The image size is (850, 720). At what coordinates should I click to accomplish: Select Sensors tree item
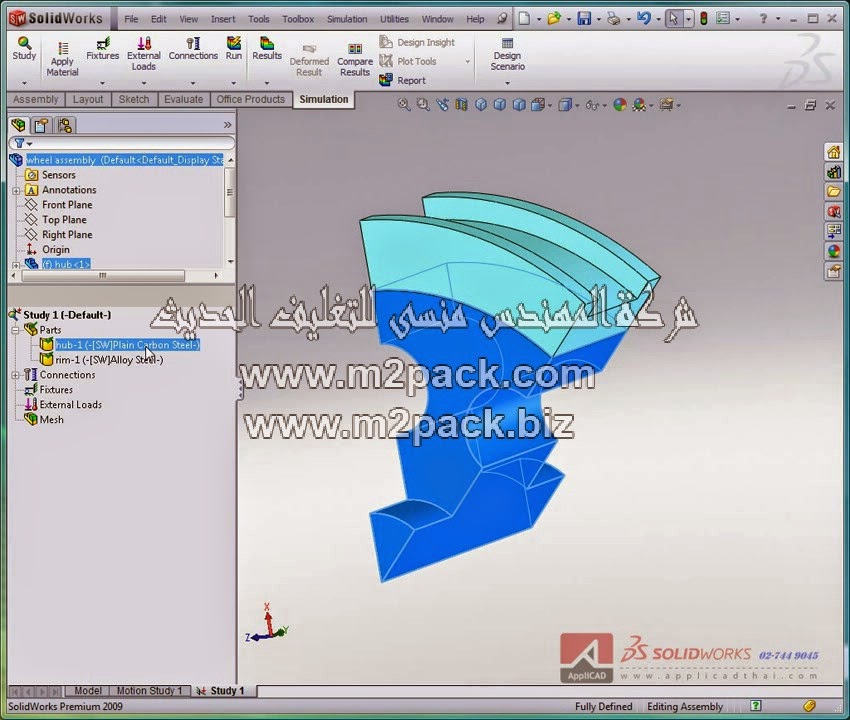point(59,175)
